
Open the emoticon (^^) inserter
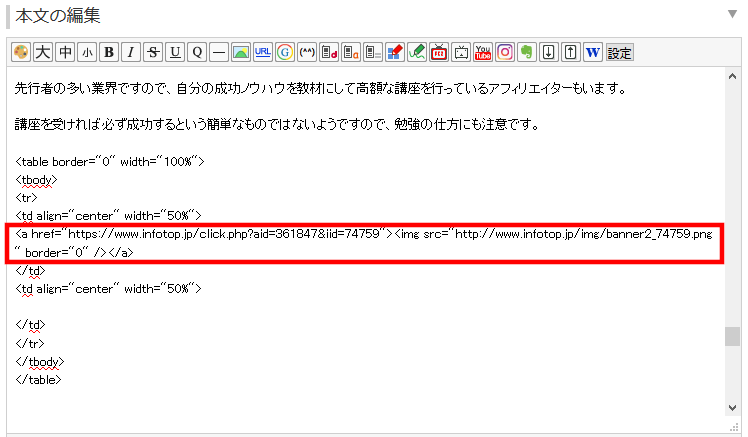click(x=307, y=52)
